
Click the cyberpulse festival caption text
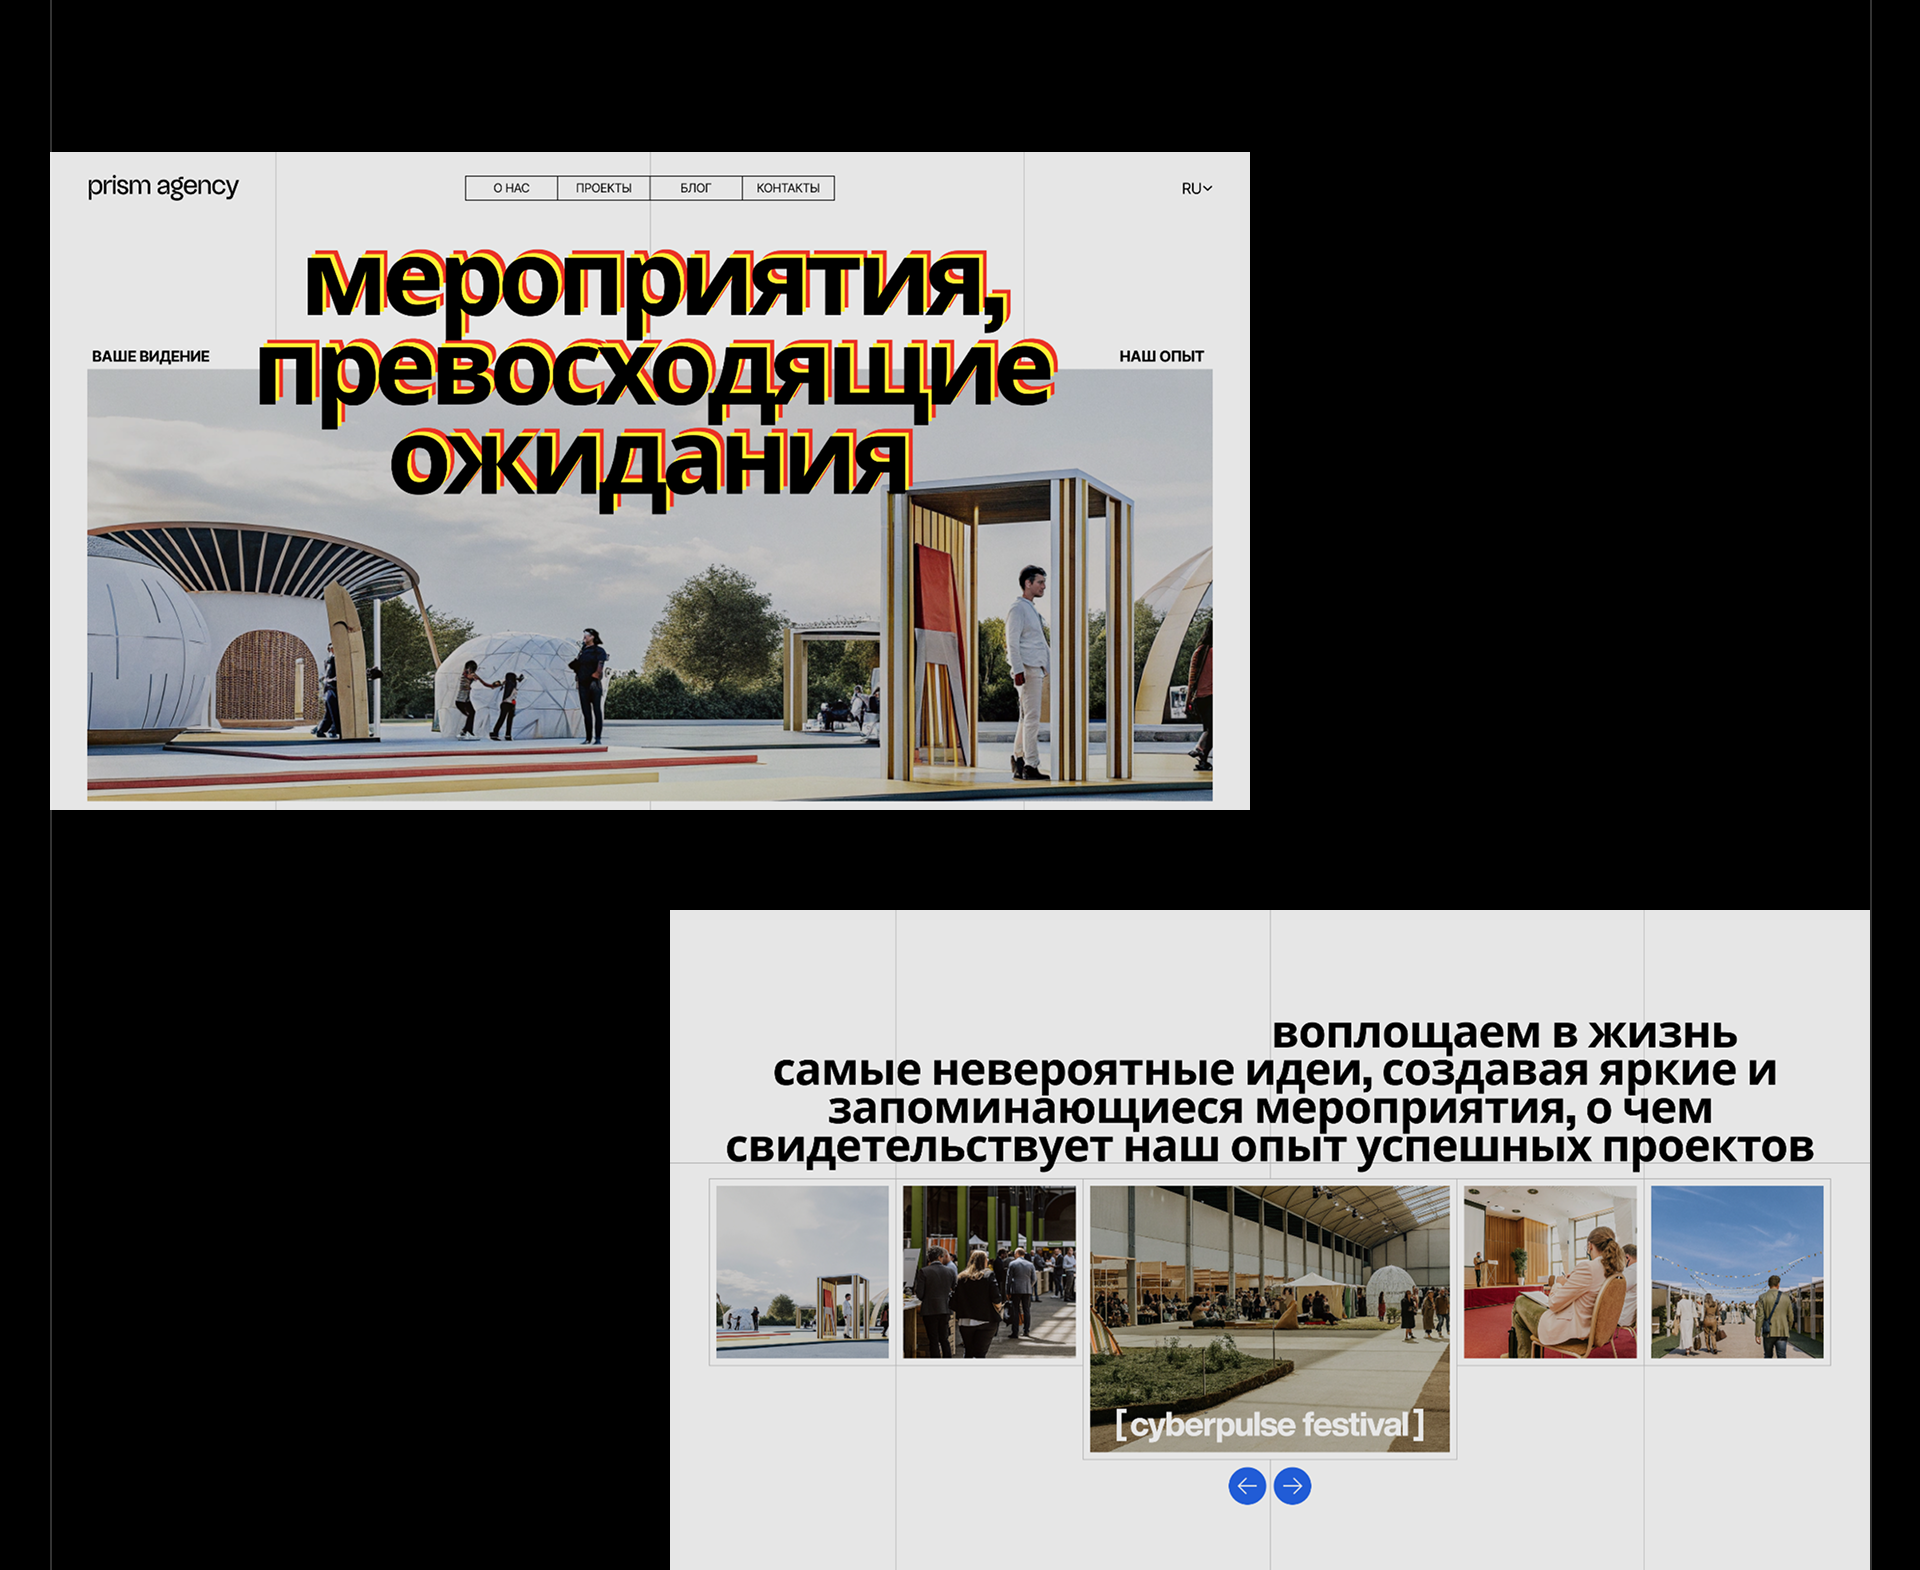coord(1269,1424)
